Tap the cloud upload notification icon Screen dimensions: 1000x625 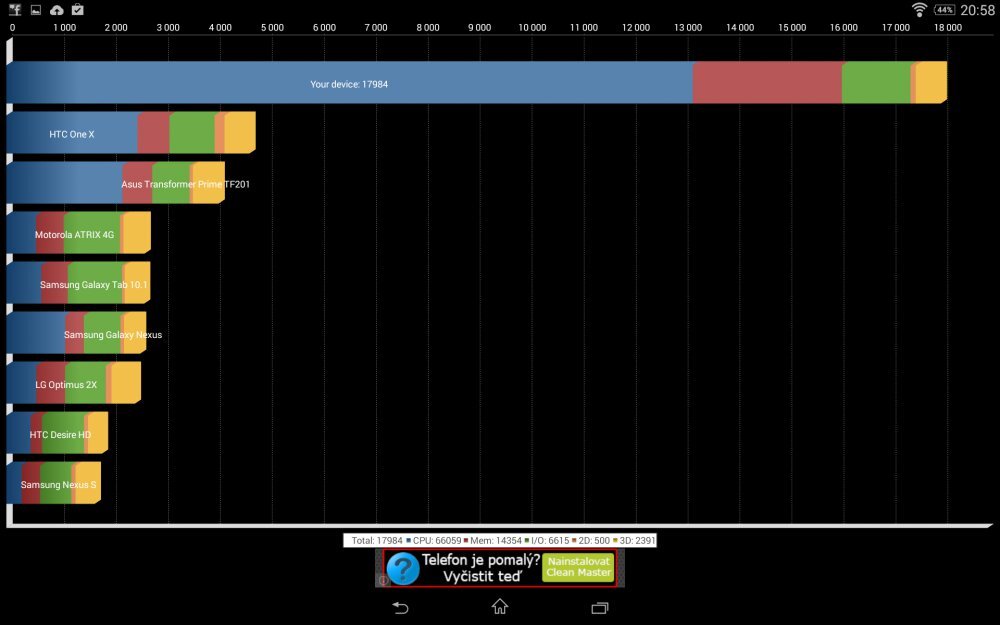click(57, 10)
